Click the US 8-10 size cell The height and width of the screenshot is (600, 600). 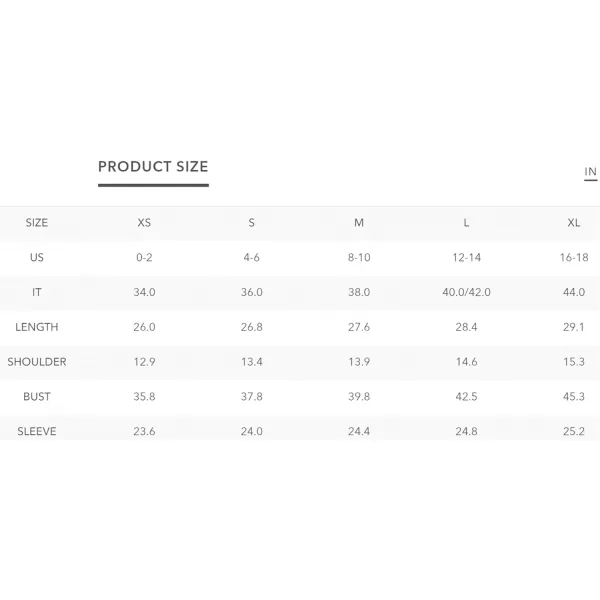click(x=359, y=258)
